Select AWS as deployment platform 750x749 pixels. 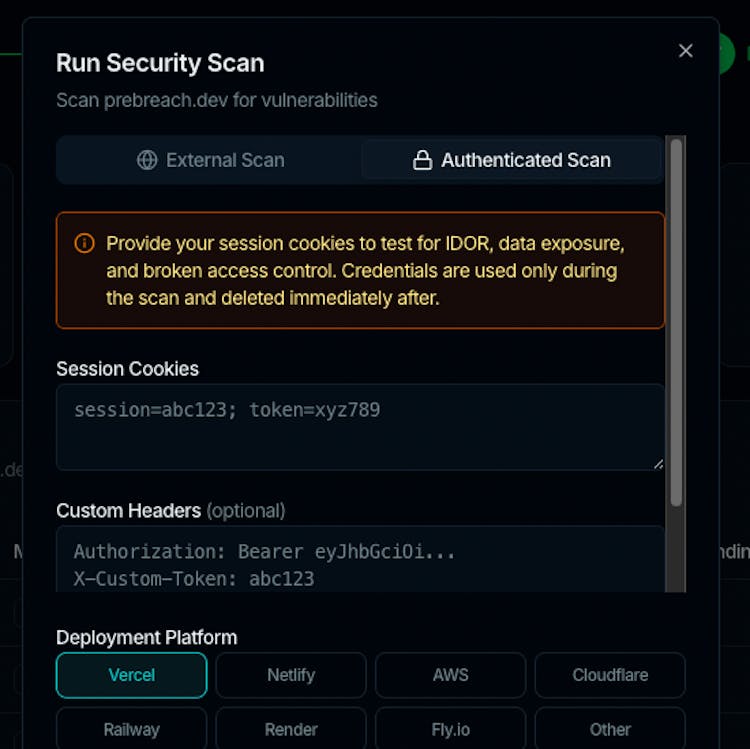pyautogui.click(x=450, y=675)
